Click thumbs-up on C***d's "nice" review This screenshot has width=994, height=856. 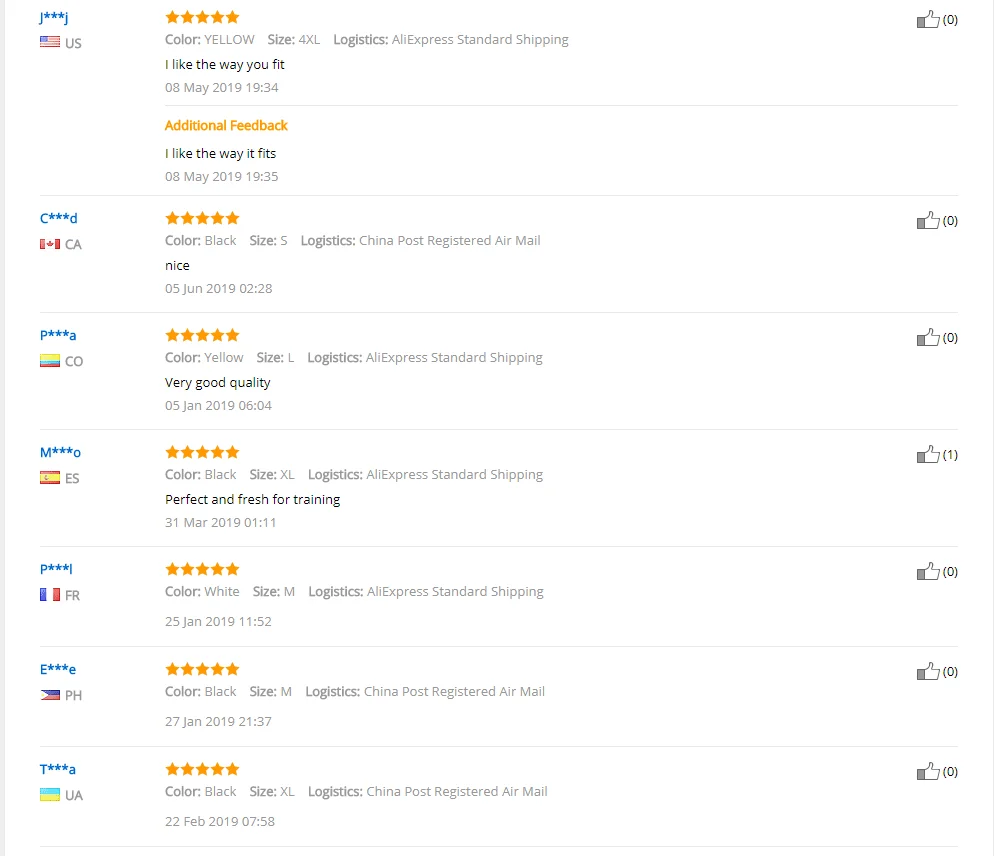pos(927,221)
